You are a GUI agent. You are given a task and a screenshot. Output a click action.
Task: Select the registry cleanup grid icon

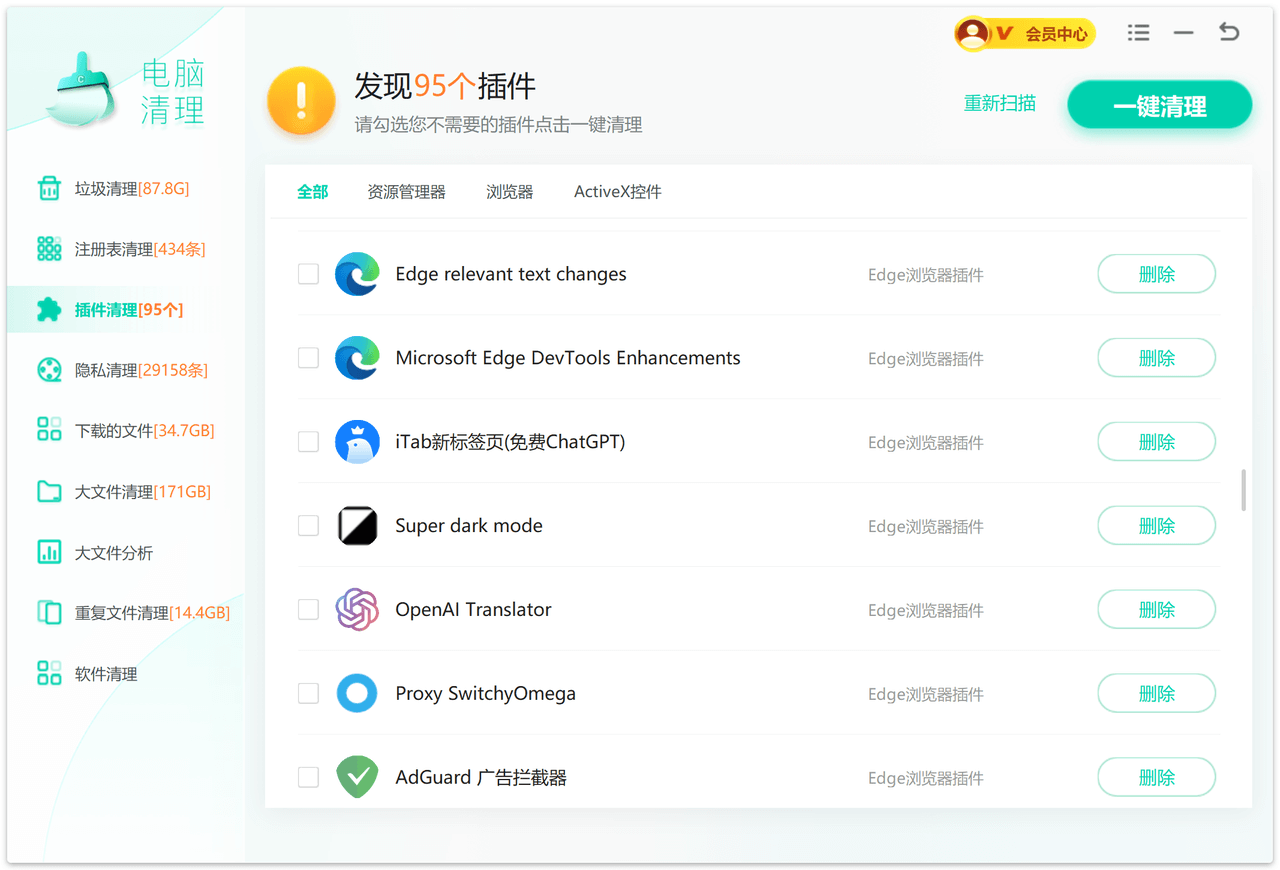point(49,249)
